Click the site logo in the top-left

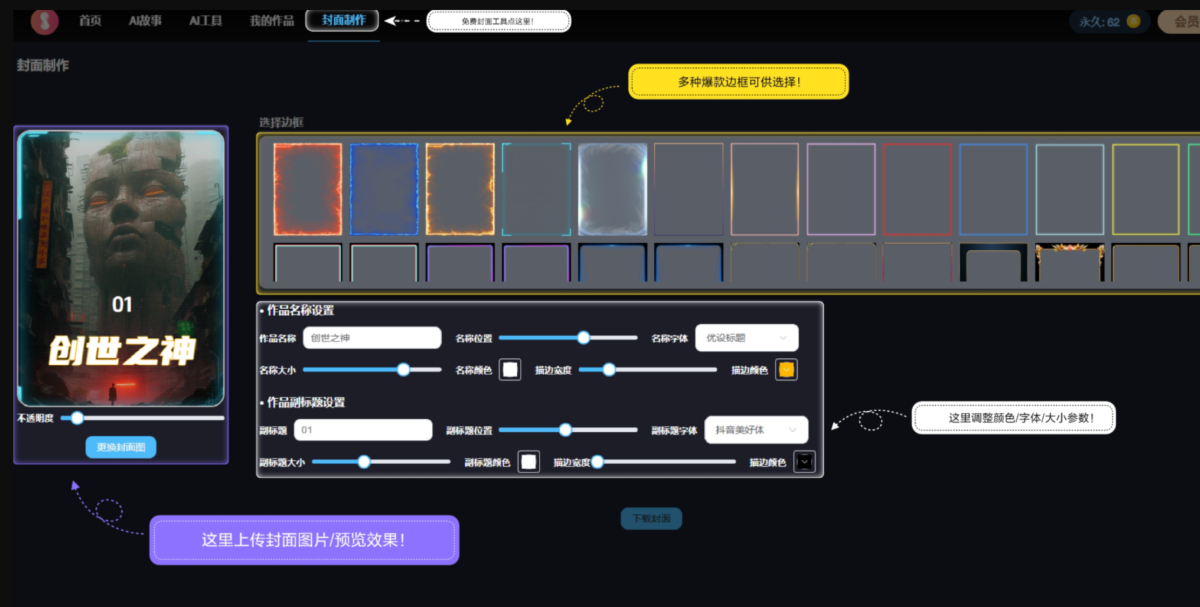(44, 20)
